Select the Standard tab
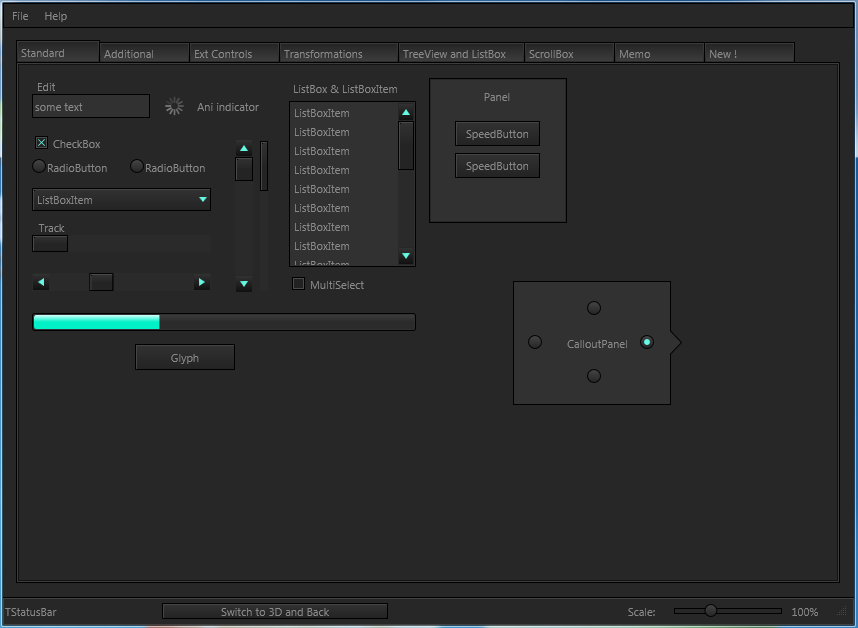Screen dimensions: 858x628 pyautogui.click(x=58, y=53)
